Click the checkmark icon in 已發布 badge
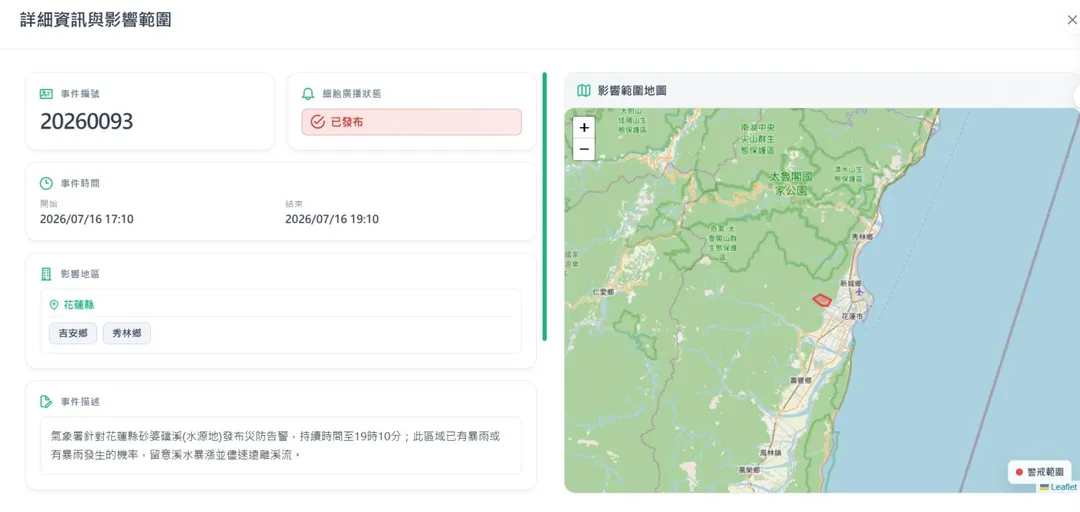The image size is (1080, 512). tap(318, 122)
